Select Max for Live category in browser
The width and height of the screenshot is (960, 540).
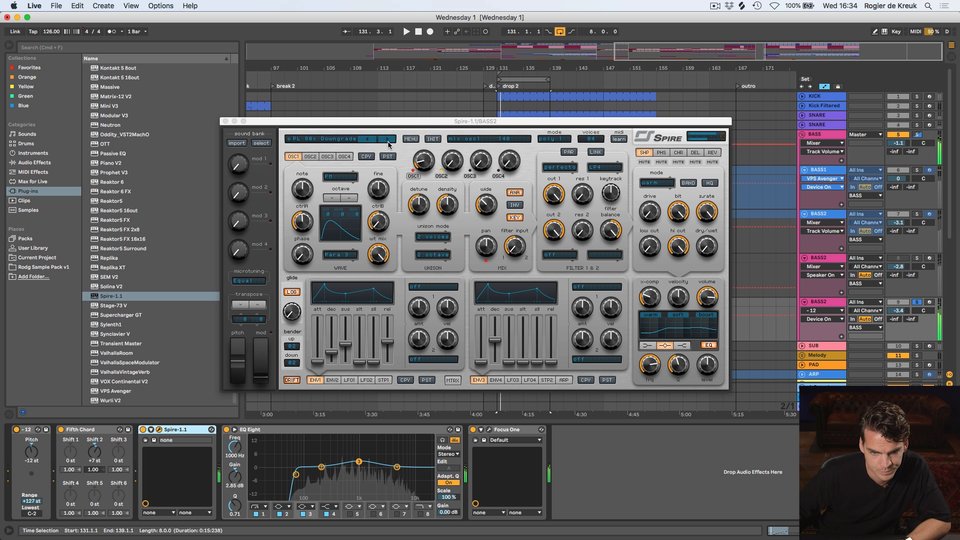(x=32, y=181)
